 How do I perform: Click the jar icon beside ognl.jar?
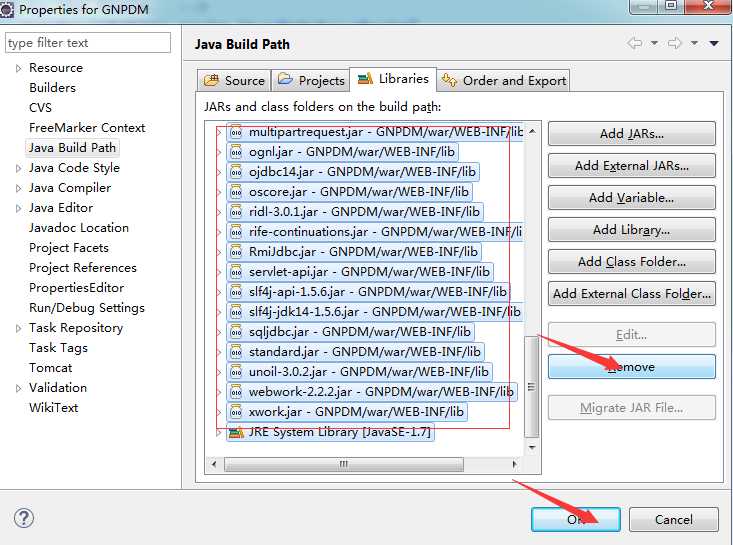(236, 152)
